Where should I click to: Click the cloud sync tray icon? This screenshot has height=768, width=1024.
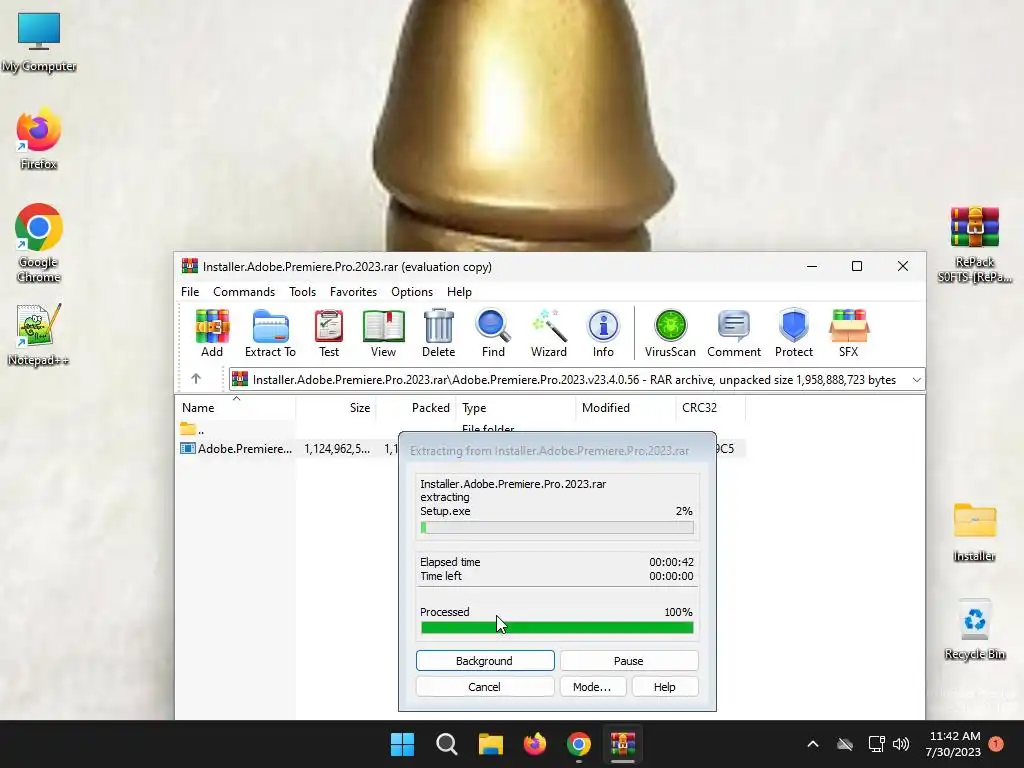pyautogui.click(x=845, y=744)
